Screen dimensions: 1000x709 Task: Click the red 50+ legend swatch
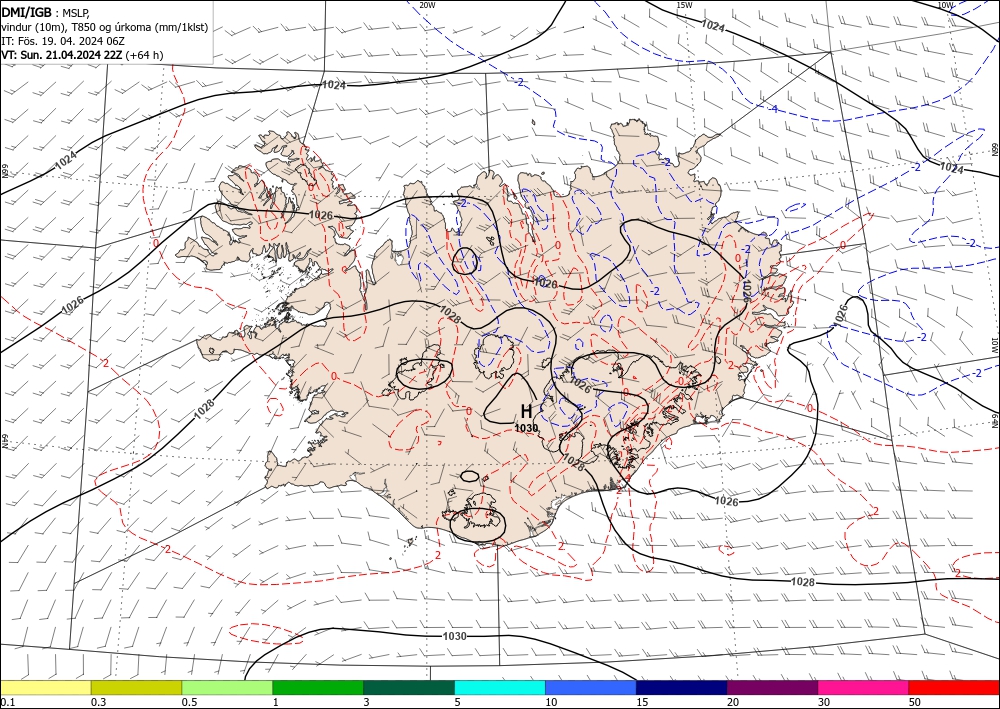pyautogui.click(x=954, y=687)
